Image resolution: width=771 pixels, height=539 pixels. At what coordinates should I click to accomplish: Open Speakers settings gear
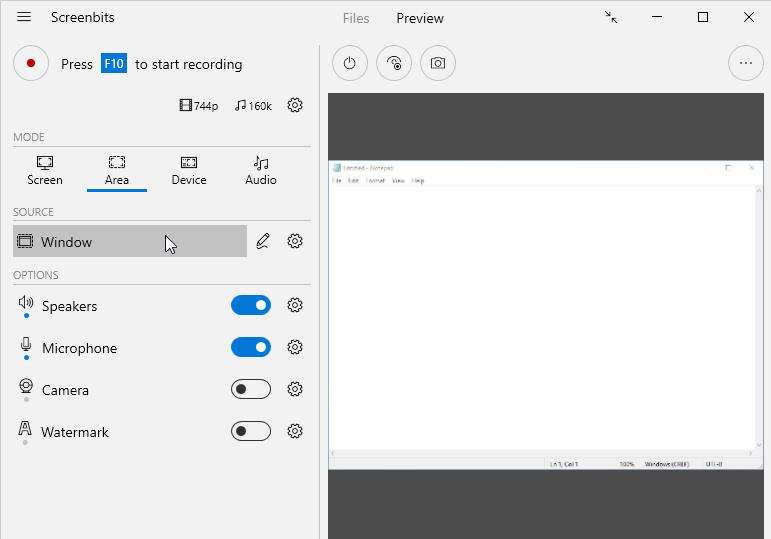coord(295,305)
